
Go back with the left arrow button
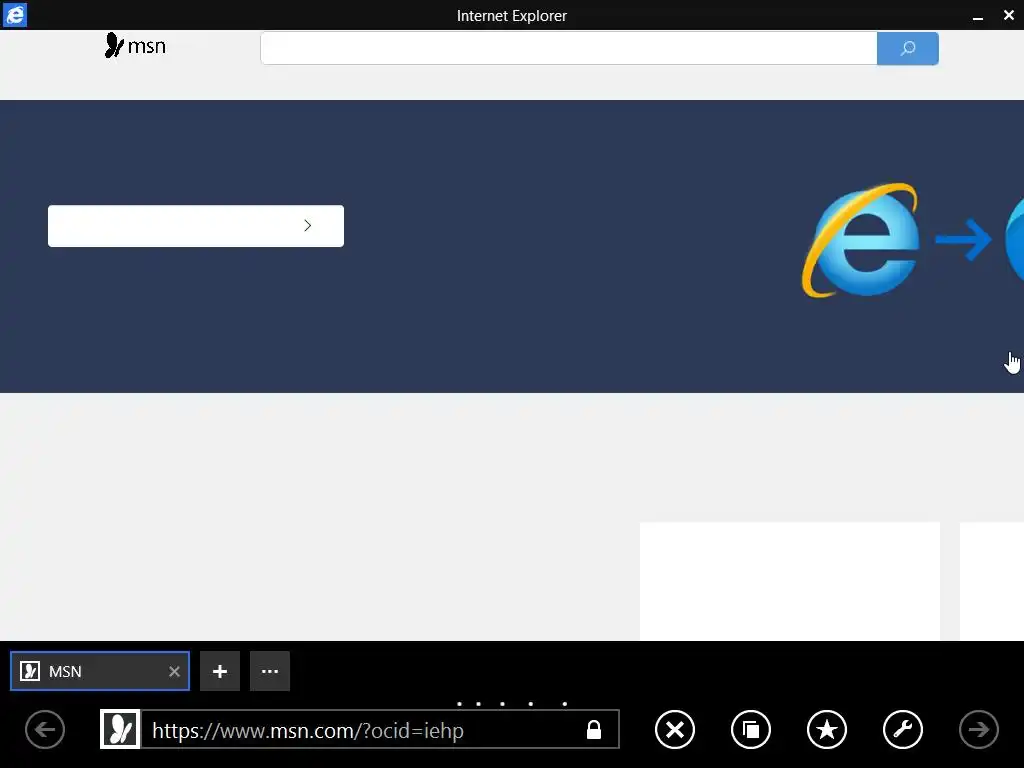pyautogui.click(x=45, y=729)
